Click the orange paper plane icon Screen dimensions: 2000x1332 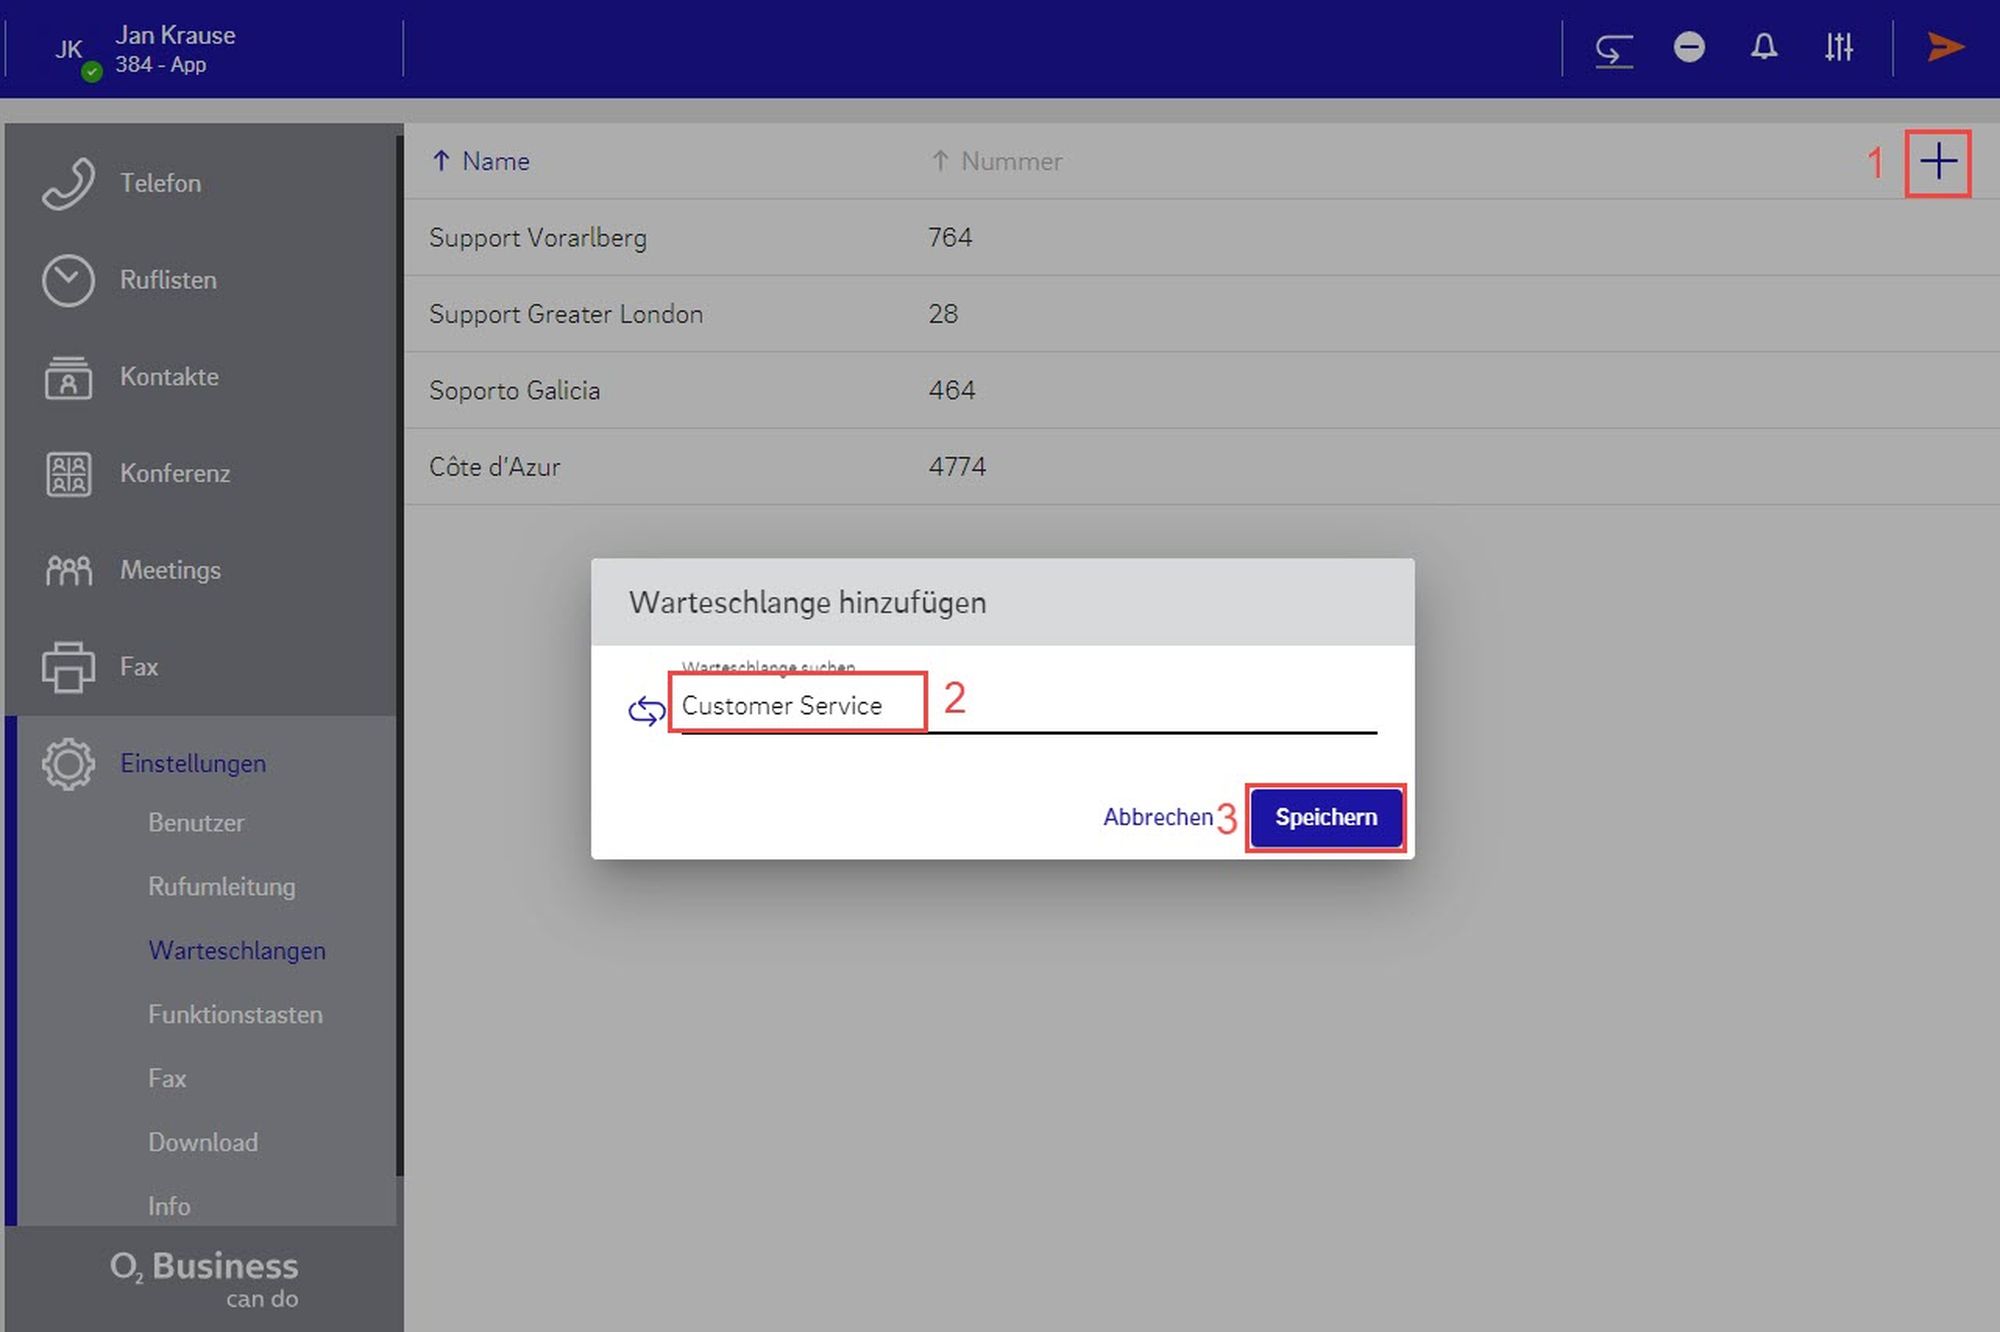[1945, 47]
